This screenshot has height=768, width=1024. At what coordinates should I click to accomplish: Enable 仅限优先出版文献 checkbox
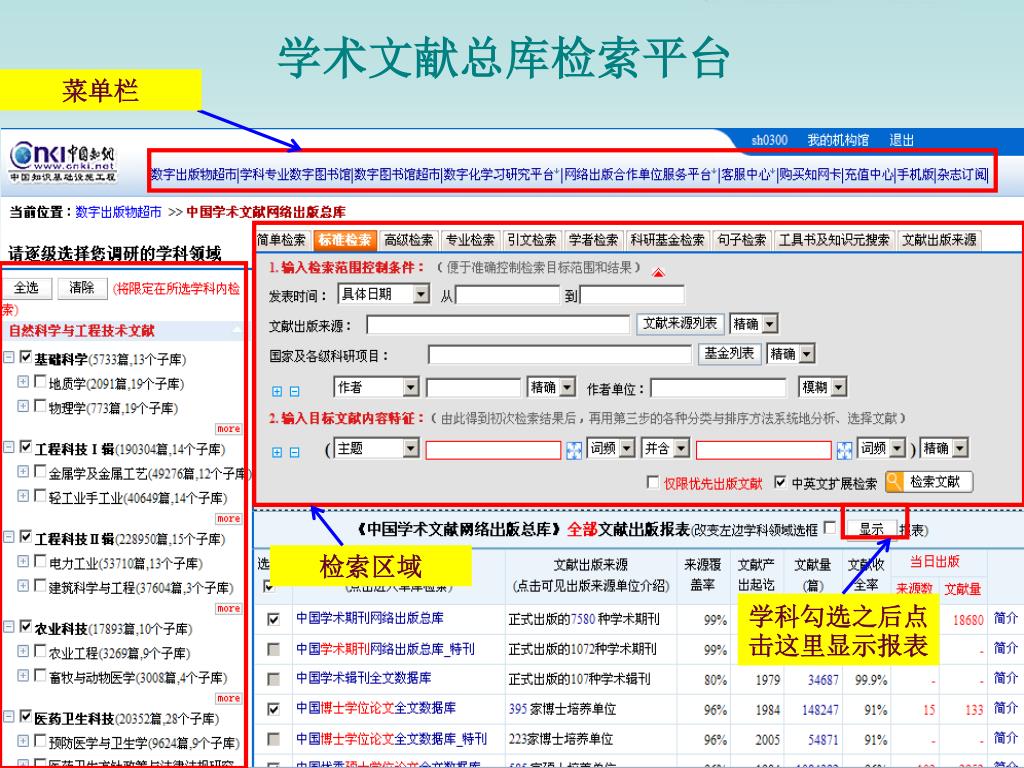click(652, 482)
